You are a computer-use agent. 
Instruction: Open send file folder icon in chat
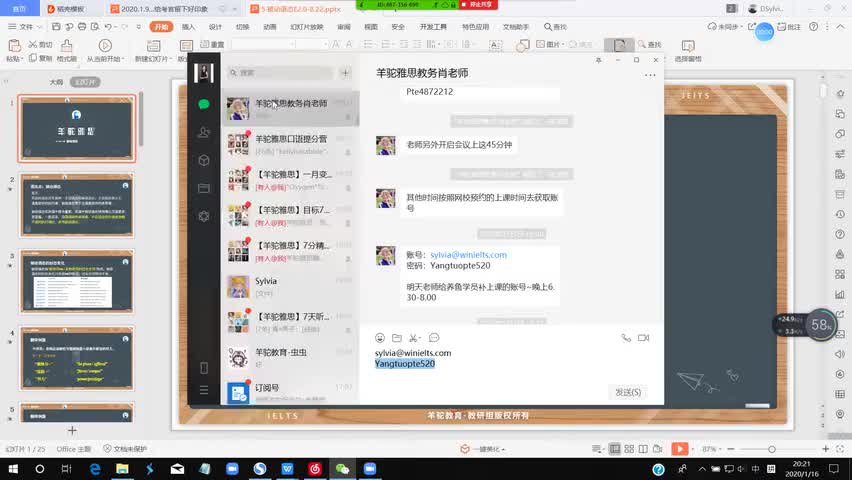click(x=397, y=338)
